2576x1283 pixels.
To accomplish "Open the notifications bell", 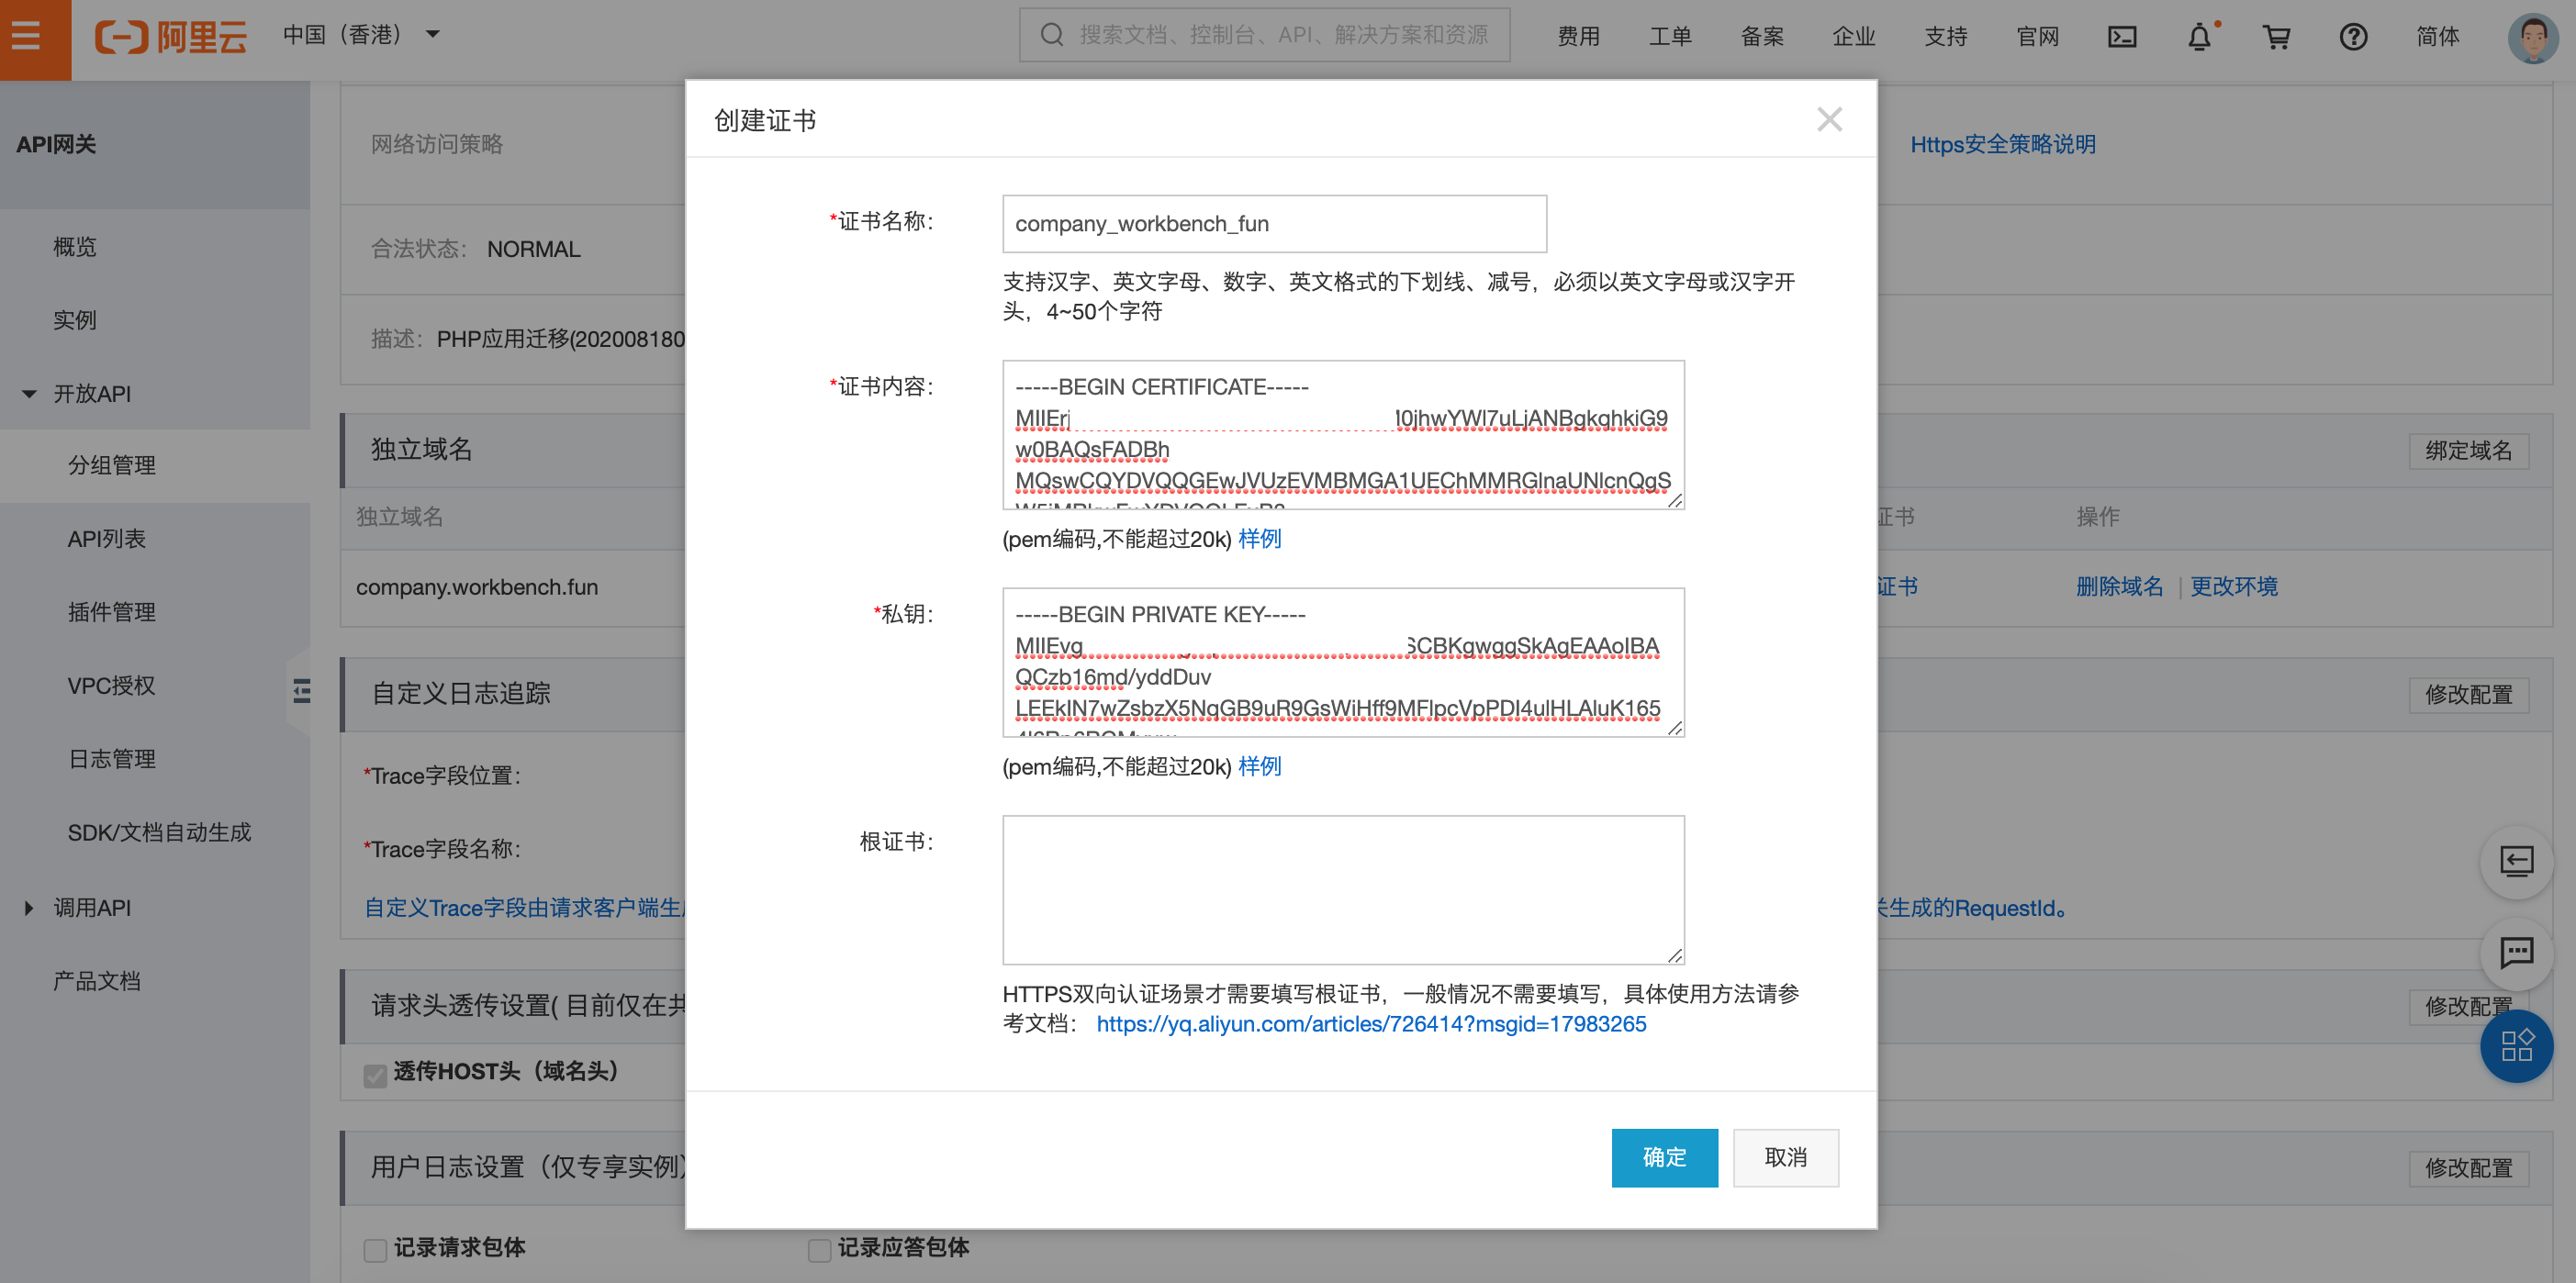I will click(x=2199, y=37).
